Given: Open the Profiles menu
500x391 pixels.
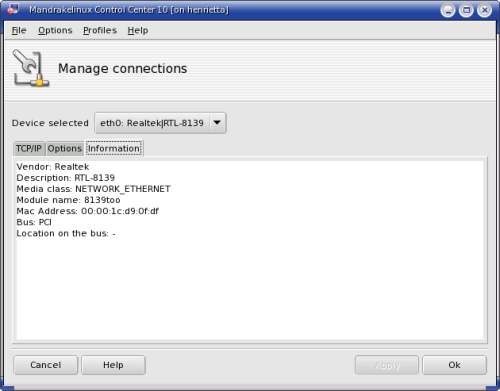Looking at the screenshot, I should tap(100, 30).
